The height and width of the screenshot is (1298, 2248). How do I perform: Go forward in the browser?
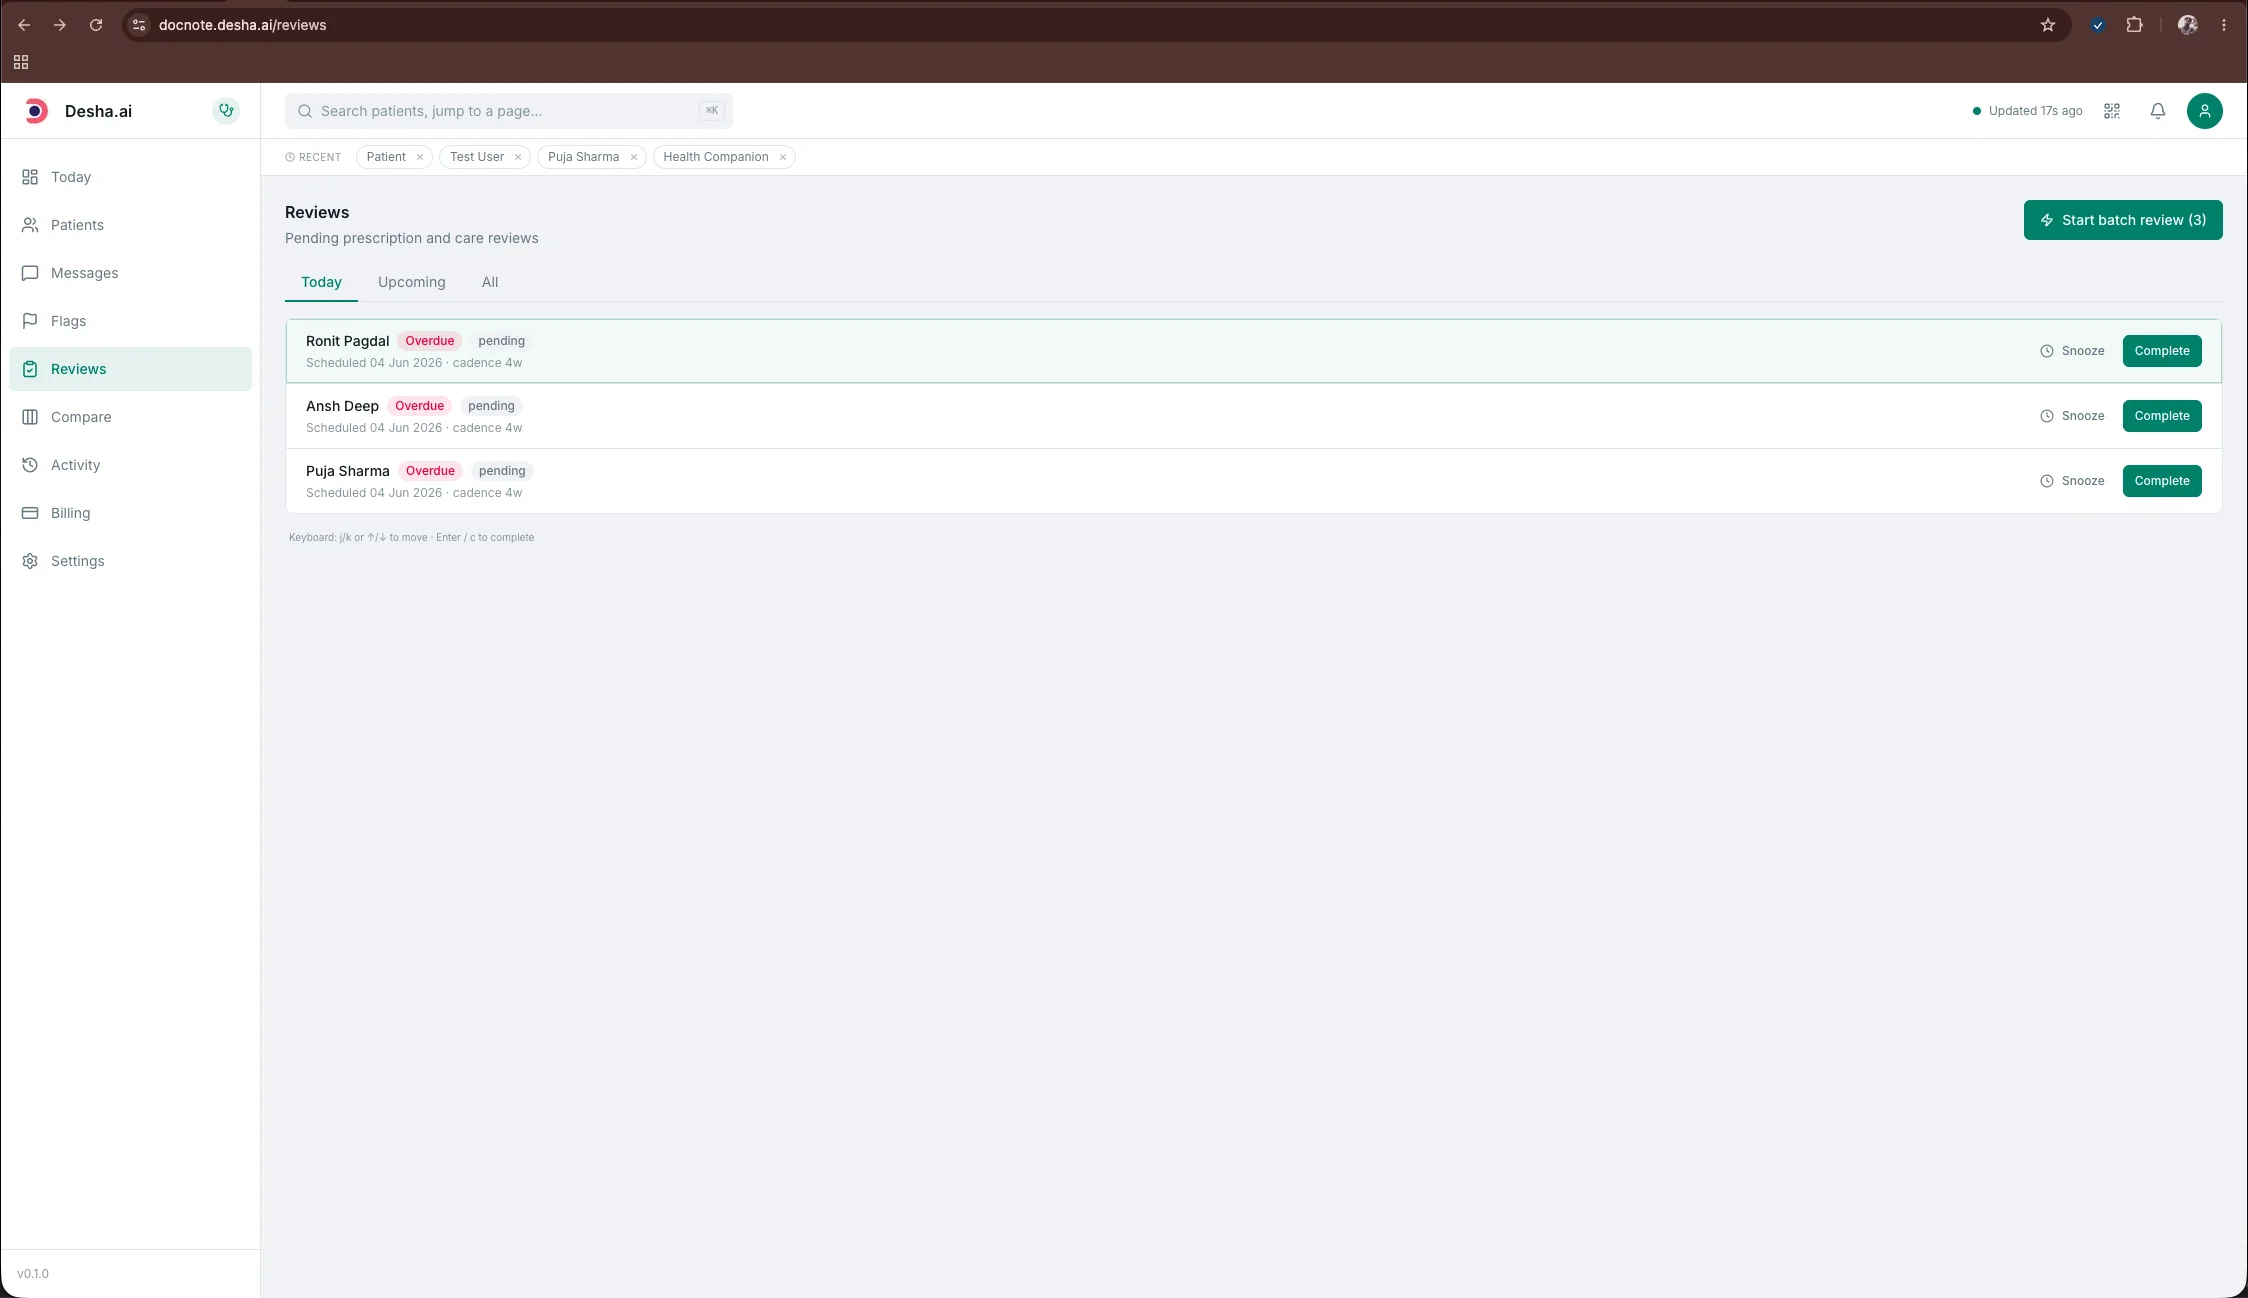[x=60, y=25]
